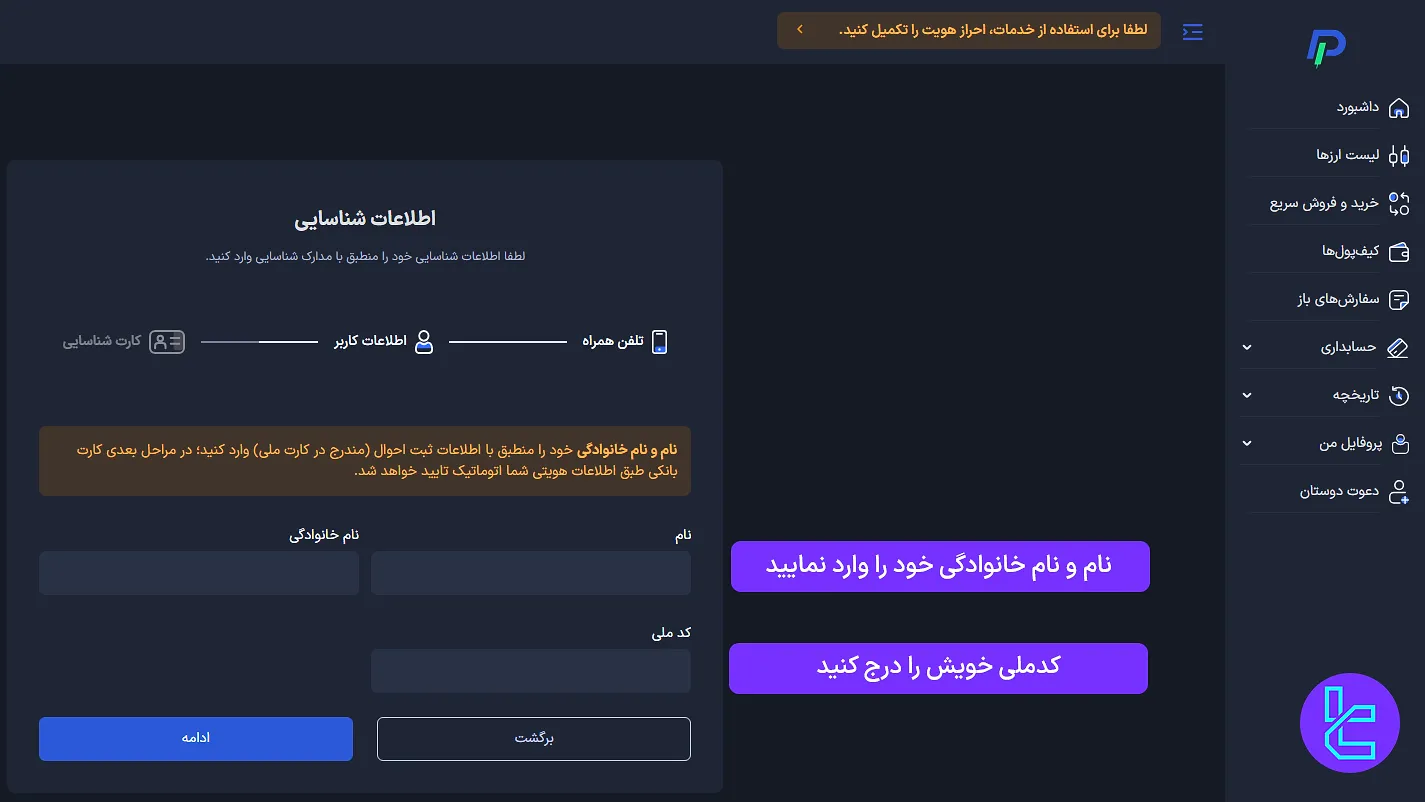The image size is (1425, 802).
Task: Click inside the نام input field
Action: point(530,572)
